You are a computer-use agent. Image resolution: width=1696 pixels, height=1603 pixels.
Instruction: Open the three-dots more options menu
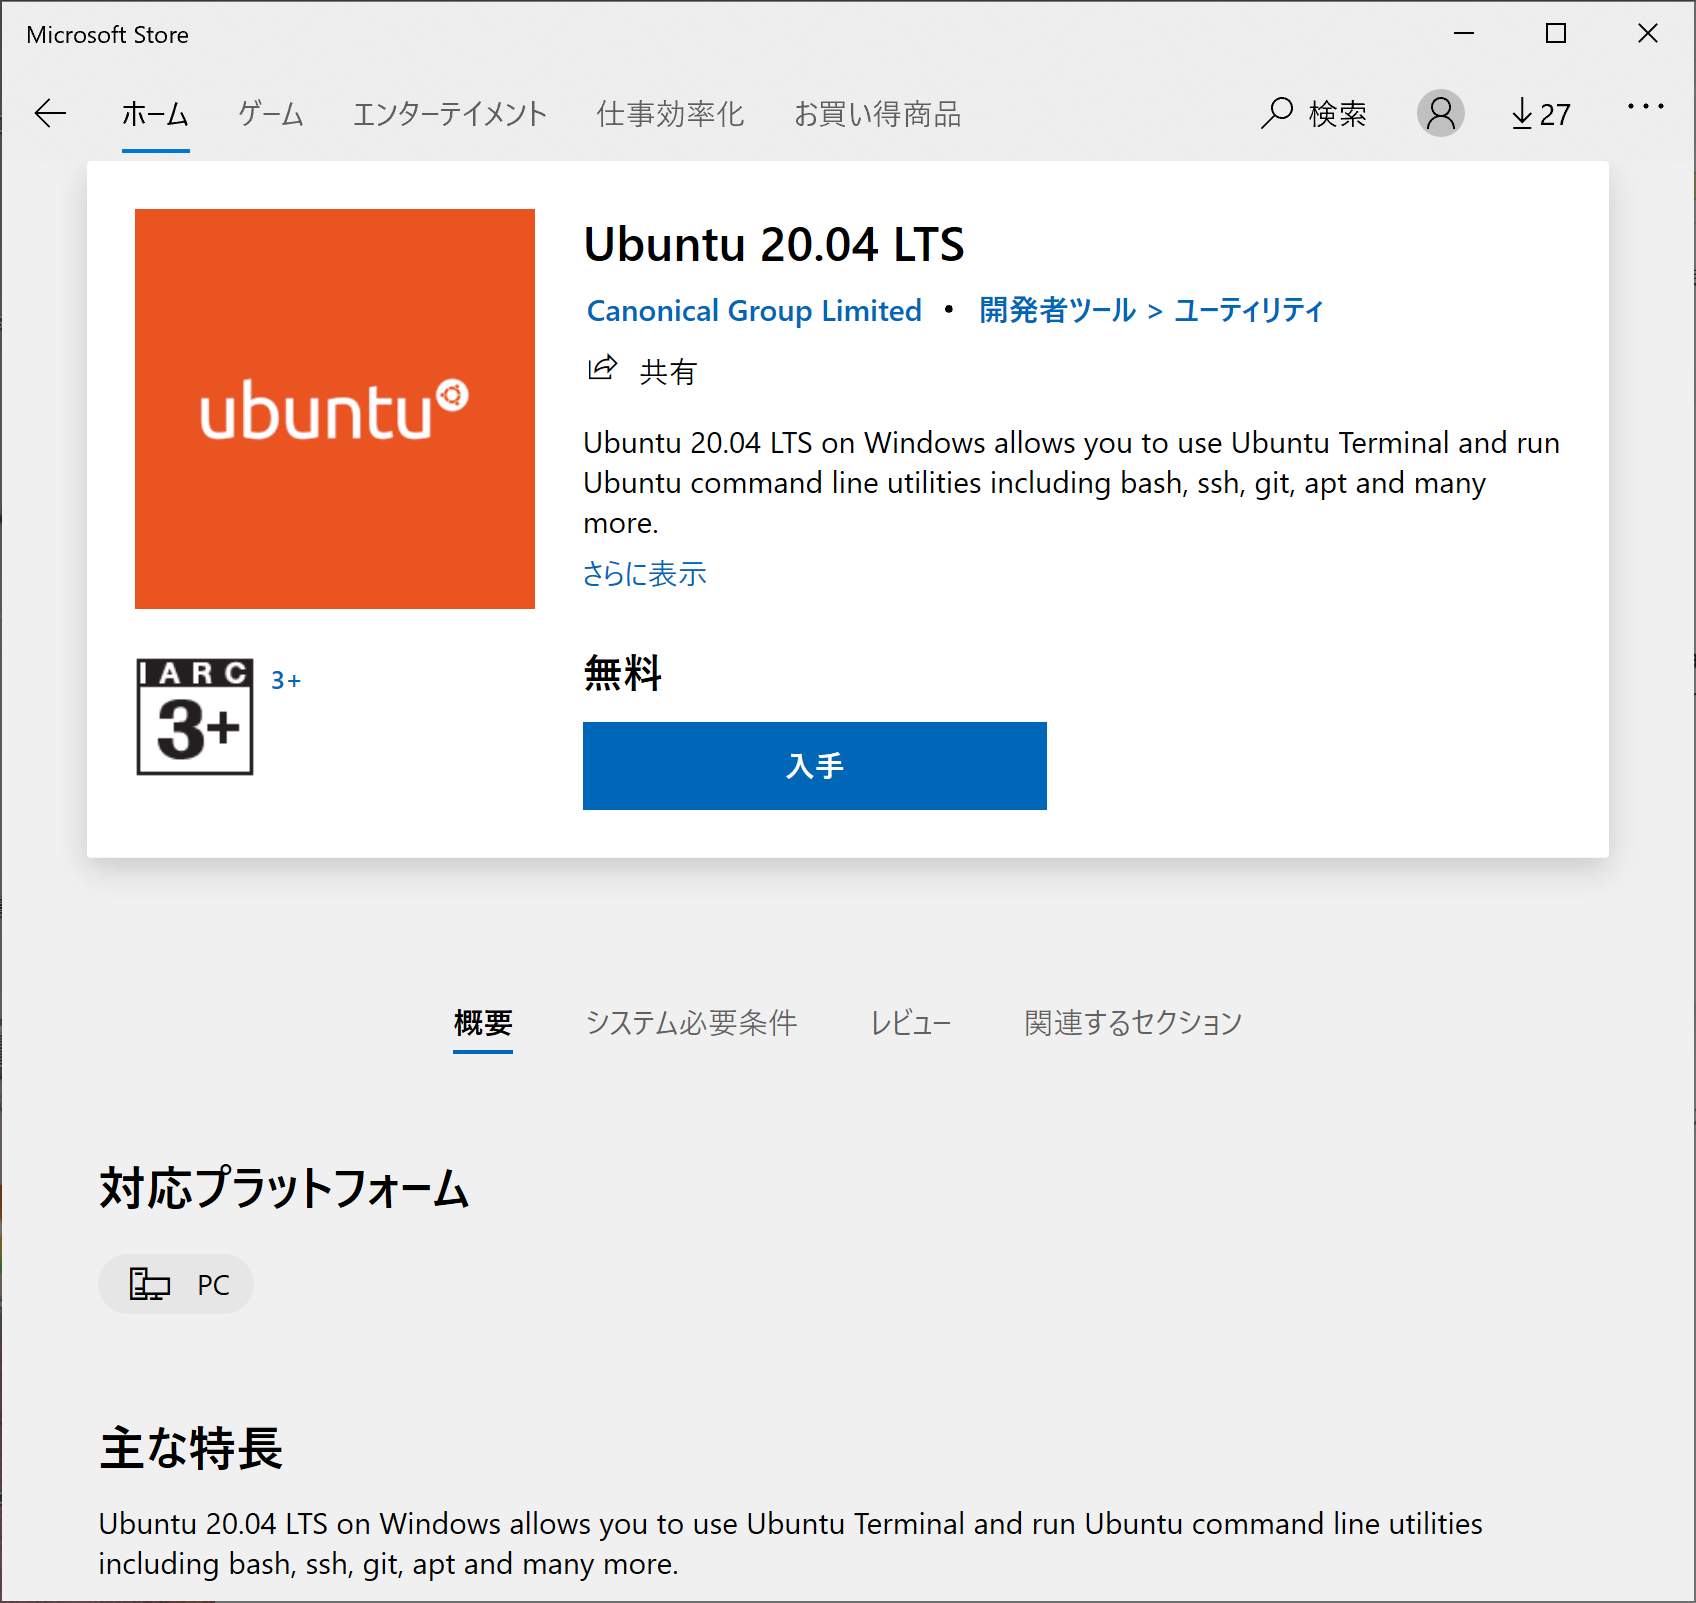coord(1645,107)
